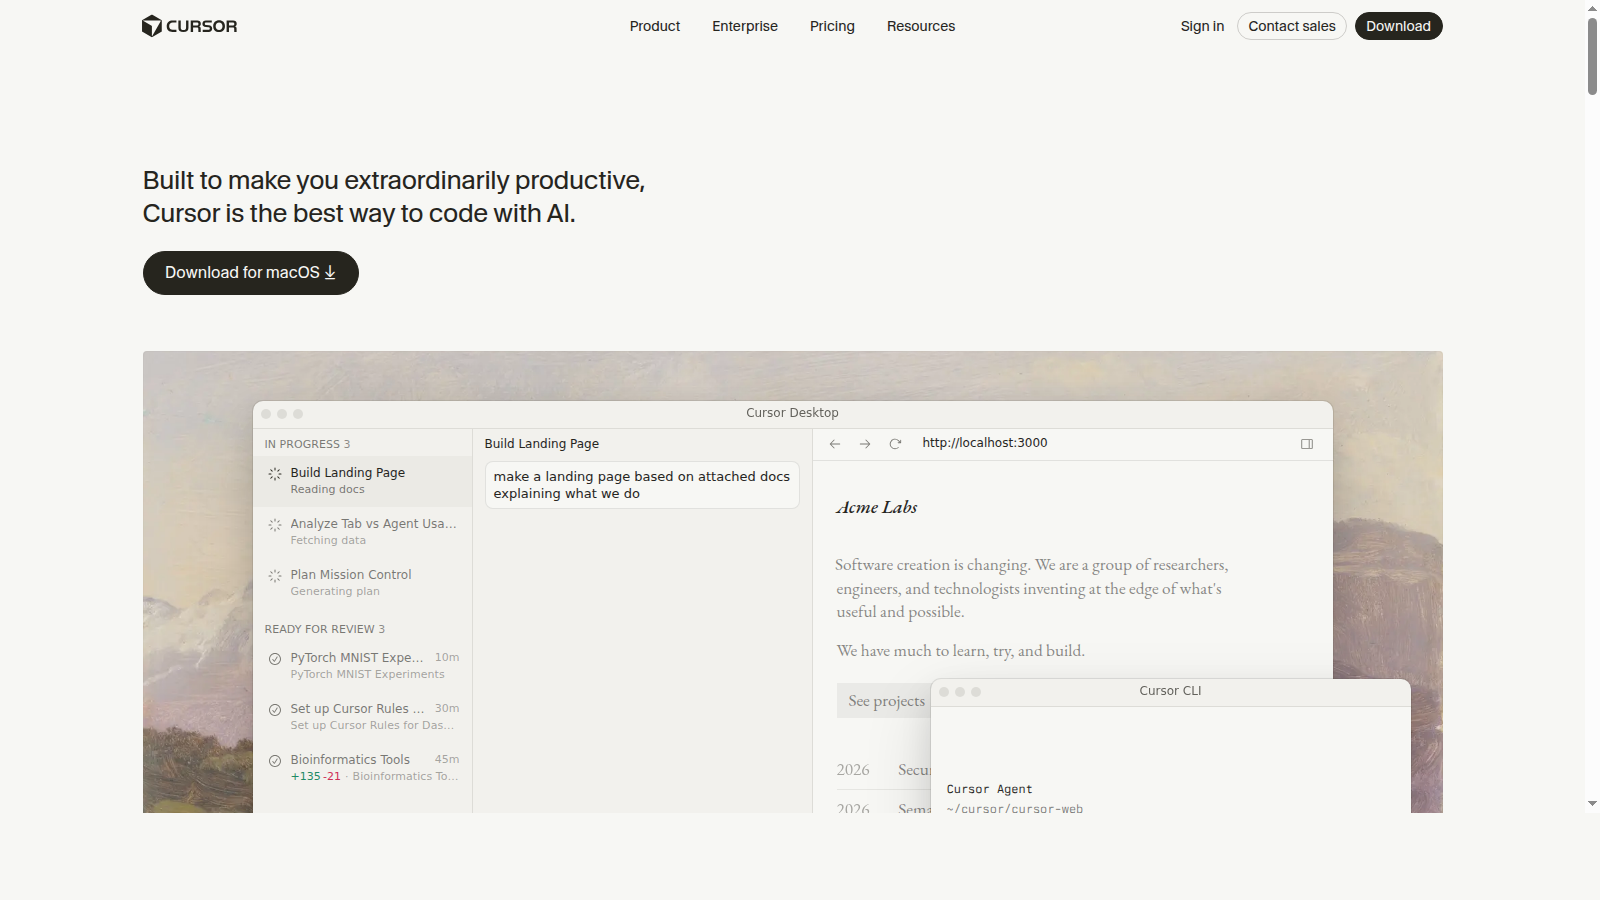Select the Analyze Tab vs Agent Usage task
Image resolution: width=1600 pixels, height=900 pixels.
tap(363, 532)
